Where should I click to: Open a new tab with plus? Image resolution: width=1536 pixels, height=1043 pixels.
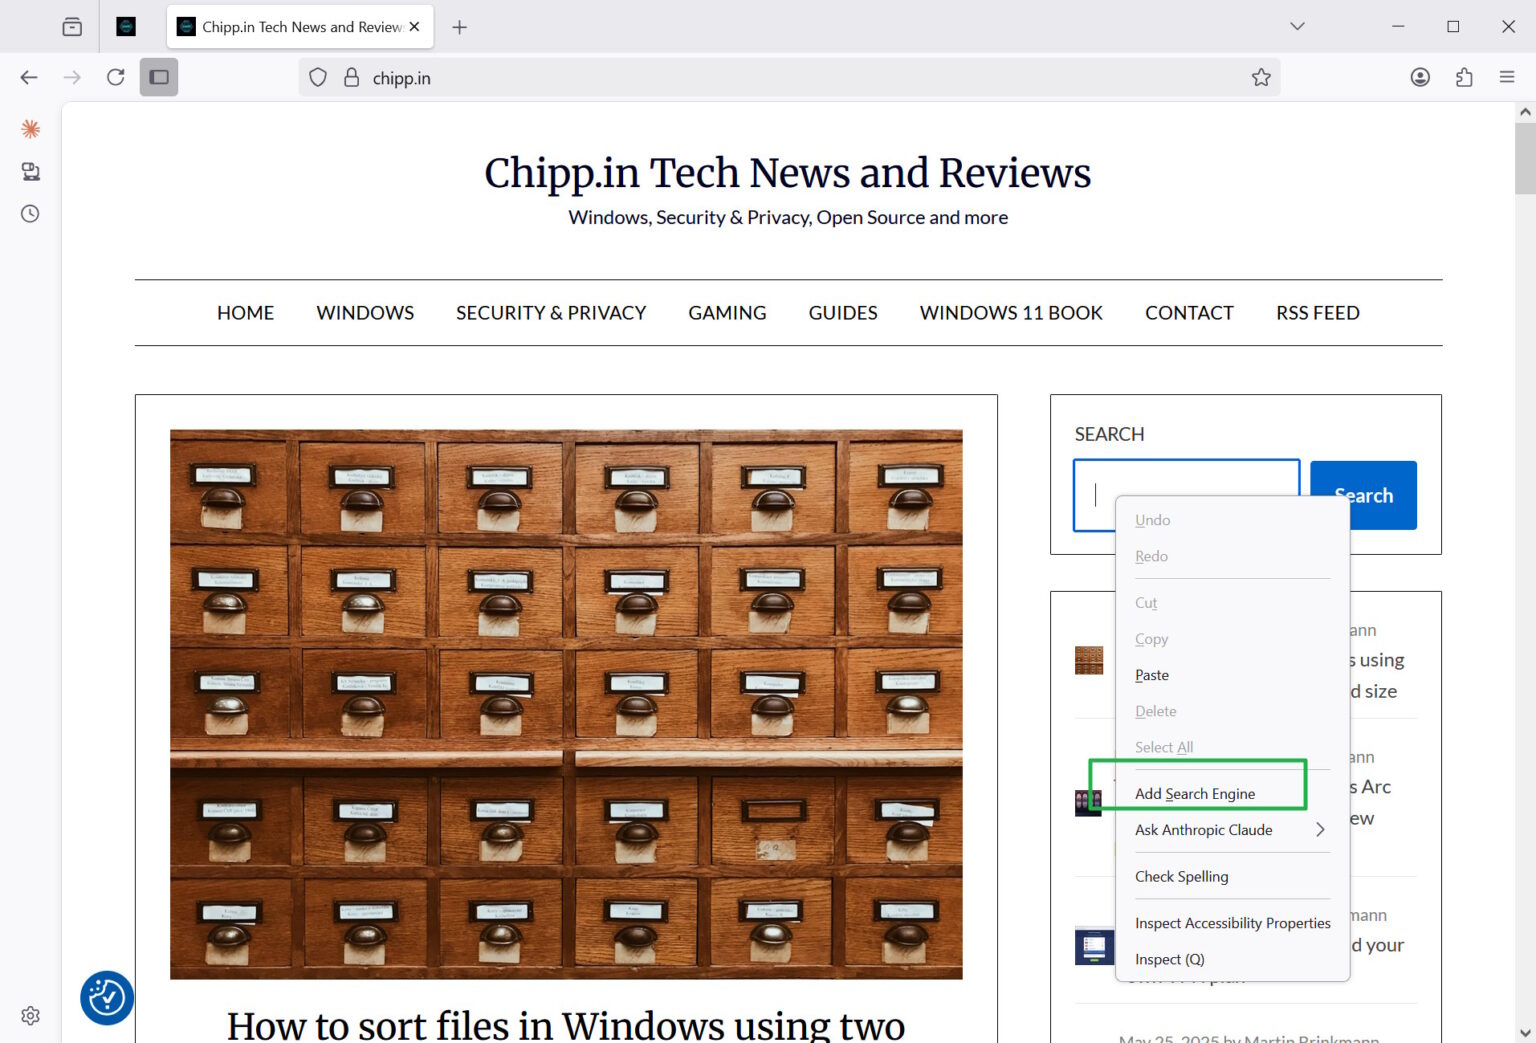coord(460,27)
